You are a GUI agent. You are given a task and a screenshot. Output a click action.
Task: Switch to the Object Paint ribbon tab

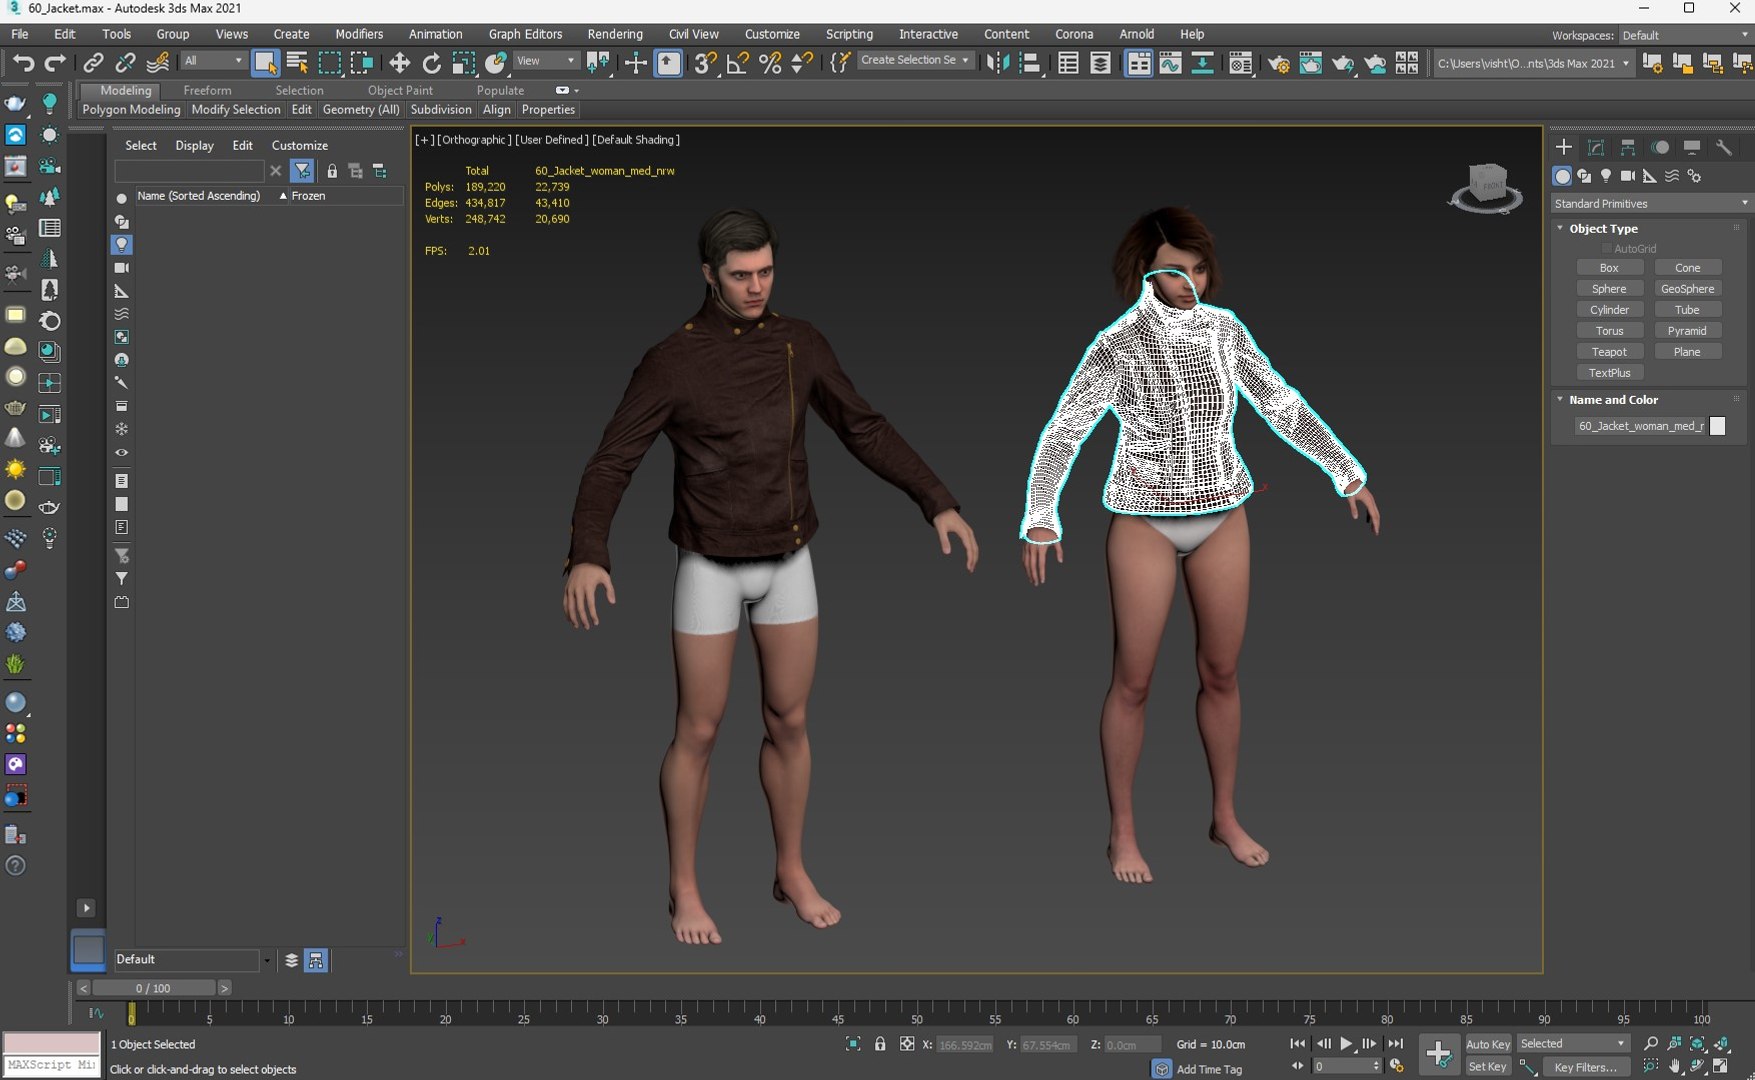(400, 90)
